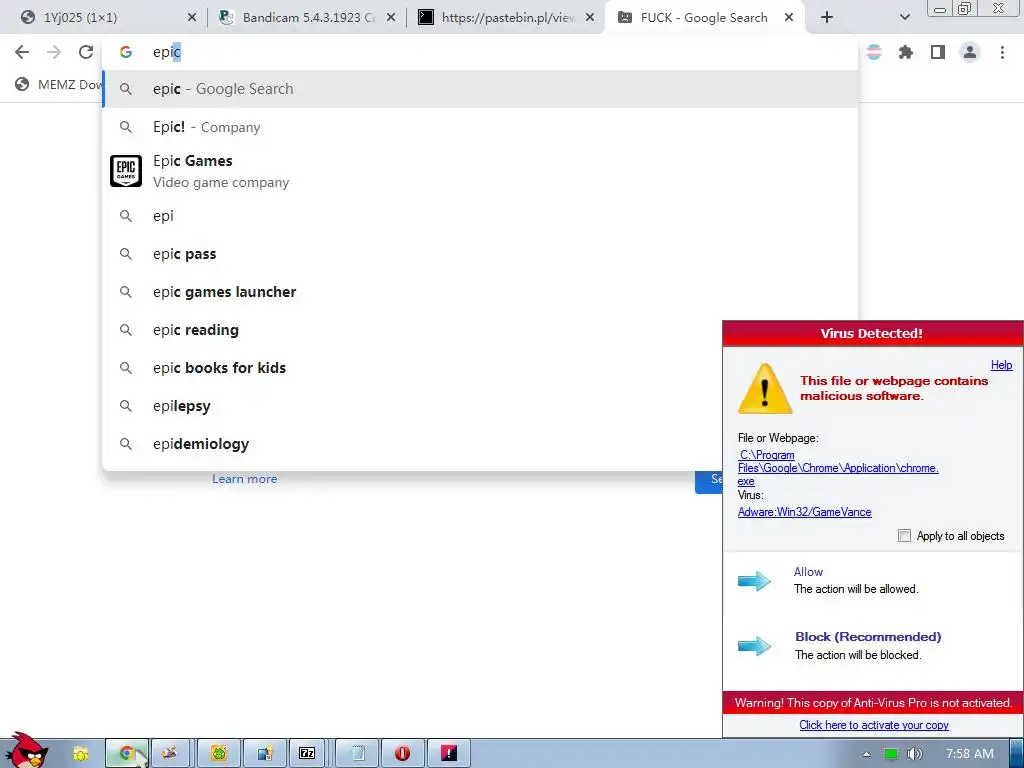
Task: Click the Chrome taskbar button
Action: pyautogui.click(x=127, y=754)
